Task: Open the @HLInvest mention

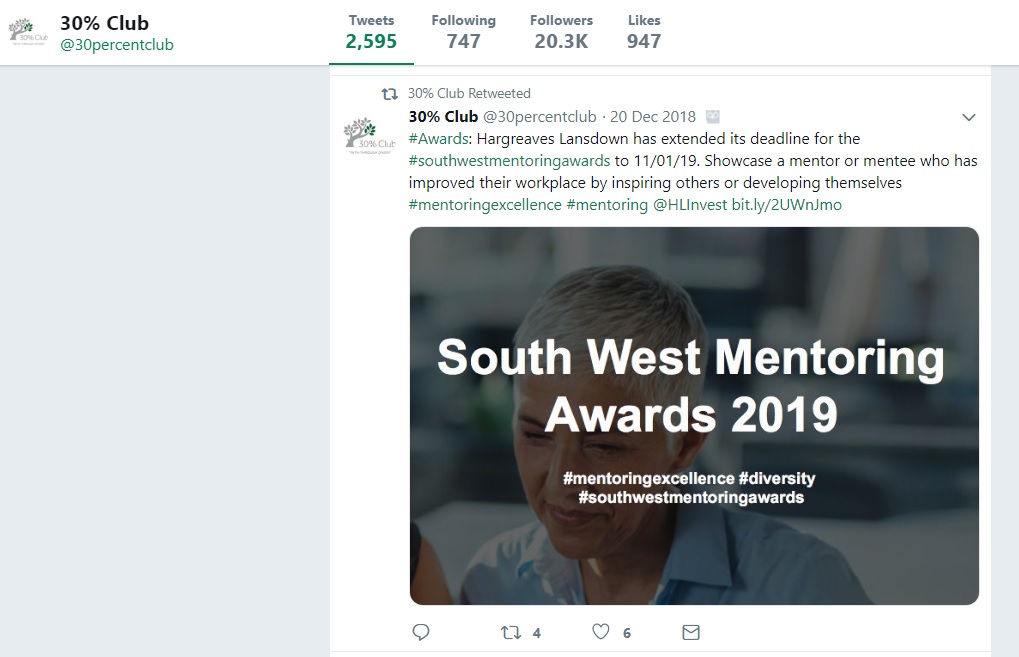Action: tap(690, 205)
